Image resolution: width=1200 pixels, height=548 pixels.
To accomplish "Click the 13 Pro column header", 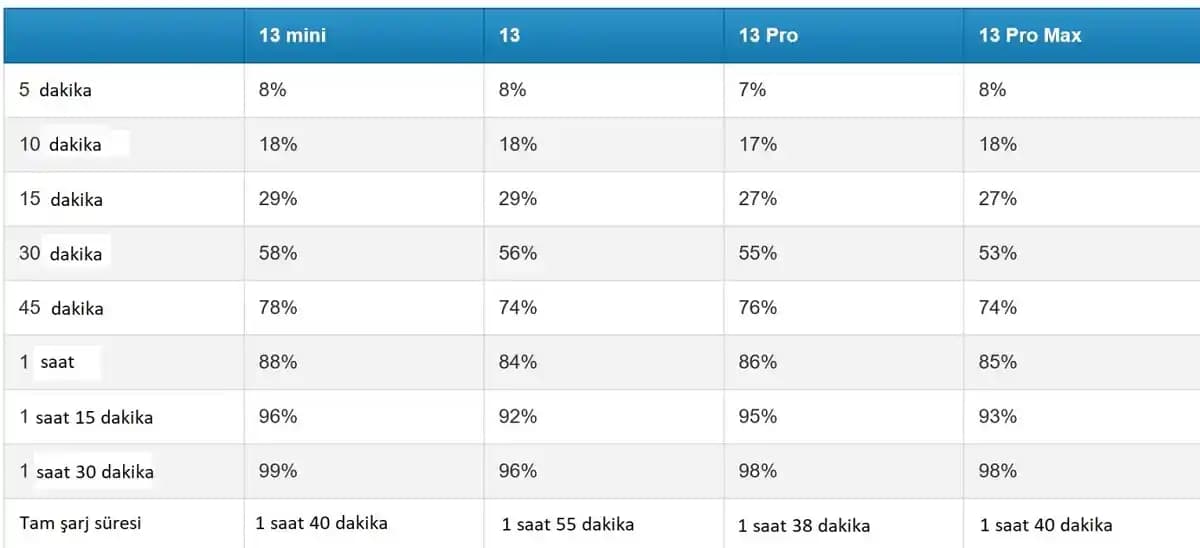I will 768,35.
